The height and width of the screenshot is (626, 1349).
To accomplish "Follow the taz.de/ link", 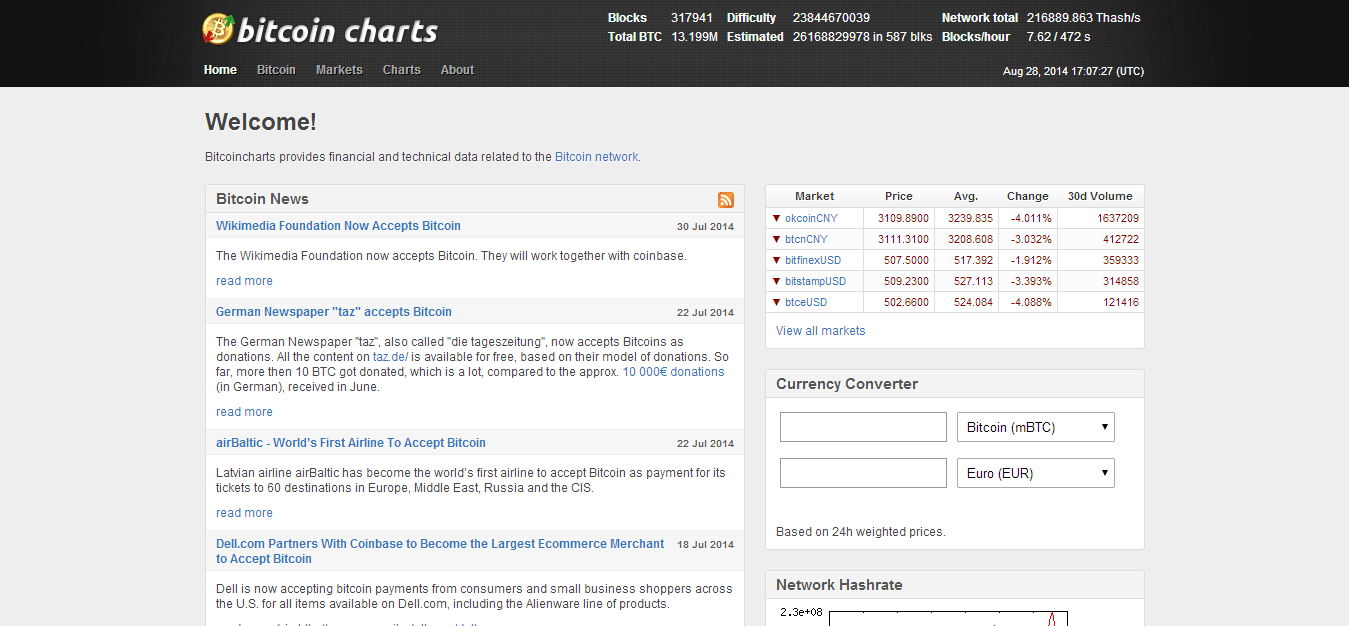I will tap(391, 357).
